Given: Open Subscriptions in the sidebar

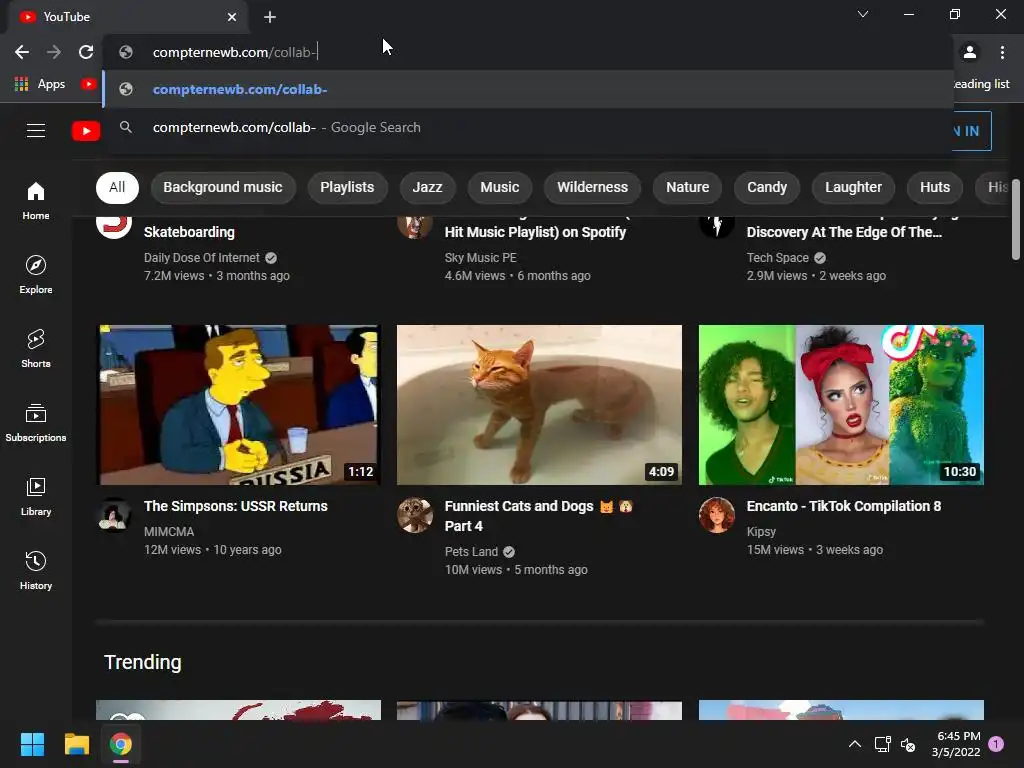Looking at the screenshot, I should coord(36,423).
